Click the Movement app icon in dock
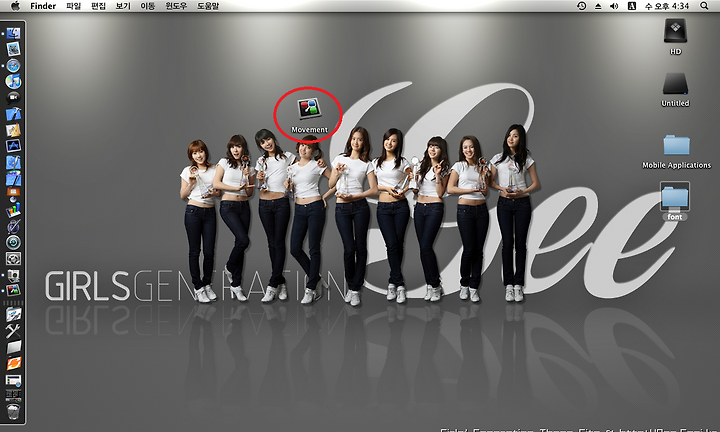Screen dimensions: 720x432 (13, 290)
